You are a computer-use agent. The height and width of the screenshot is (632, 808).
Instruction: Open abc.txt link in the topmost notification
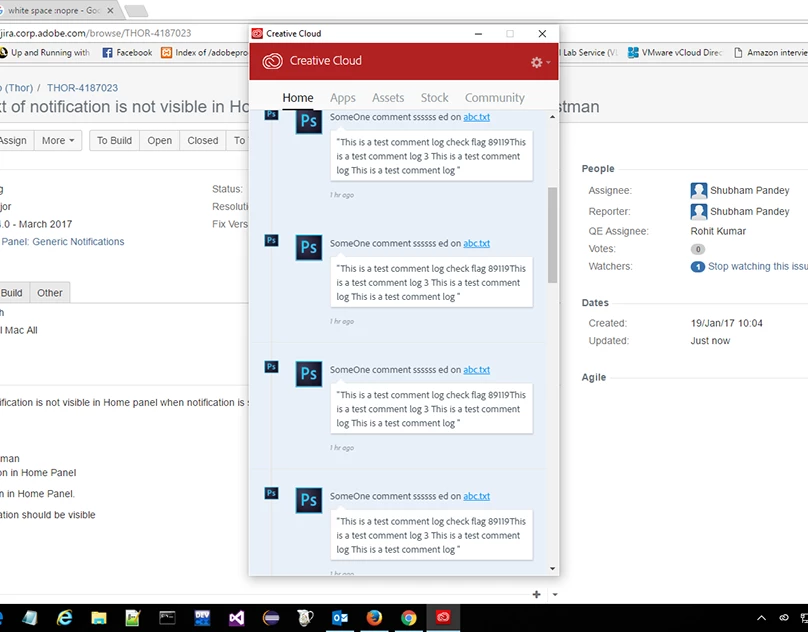coord(477,117)
